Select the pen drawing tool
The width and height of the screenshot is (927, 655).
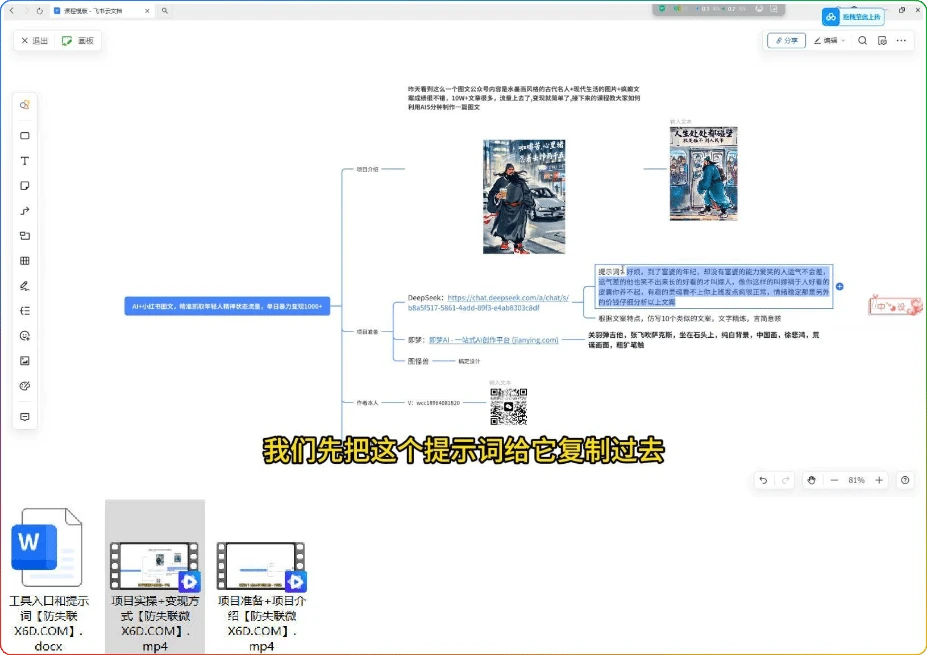tap(25, 286)
